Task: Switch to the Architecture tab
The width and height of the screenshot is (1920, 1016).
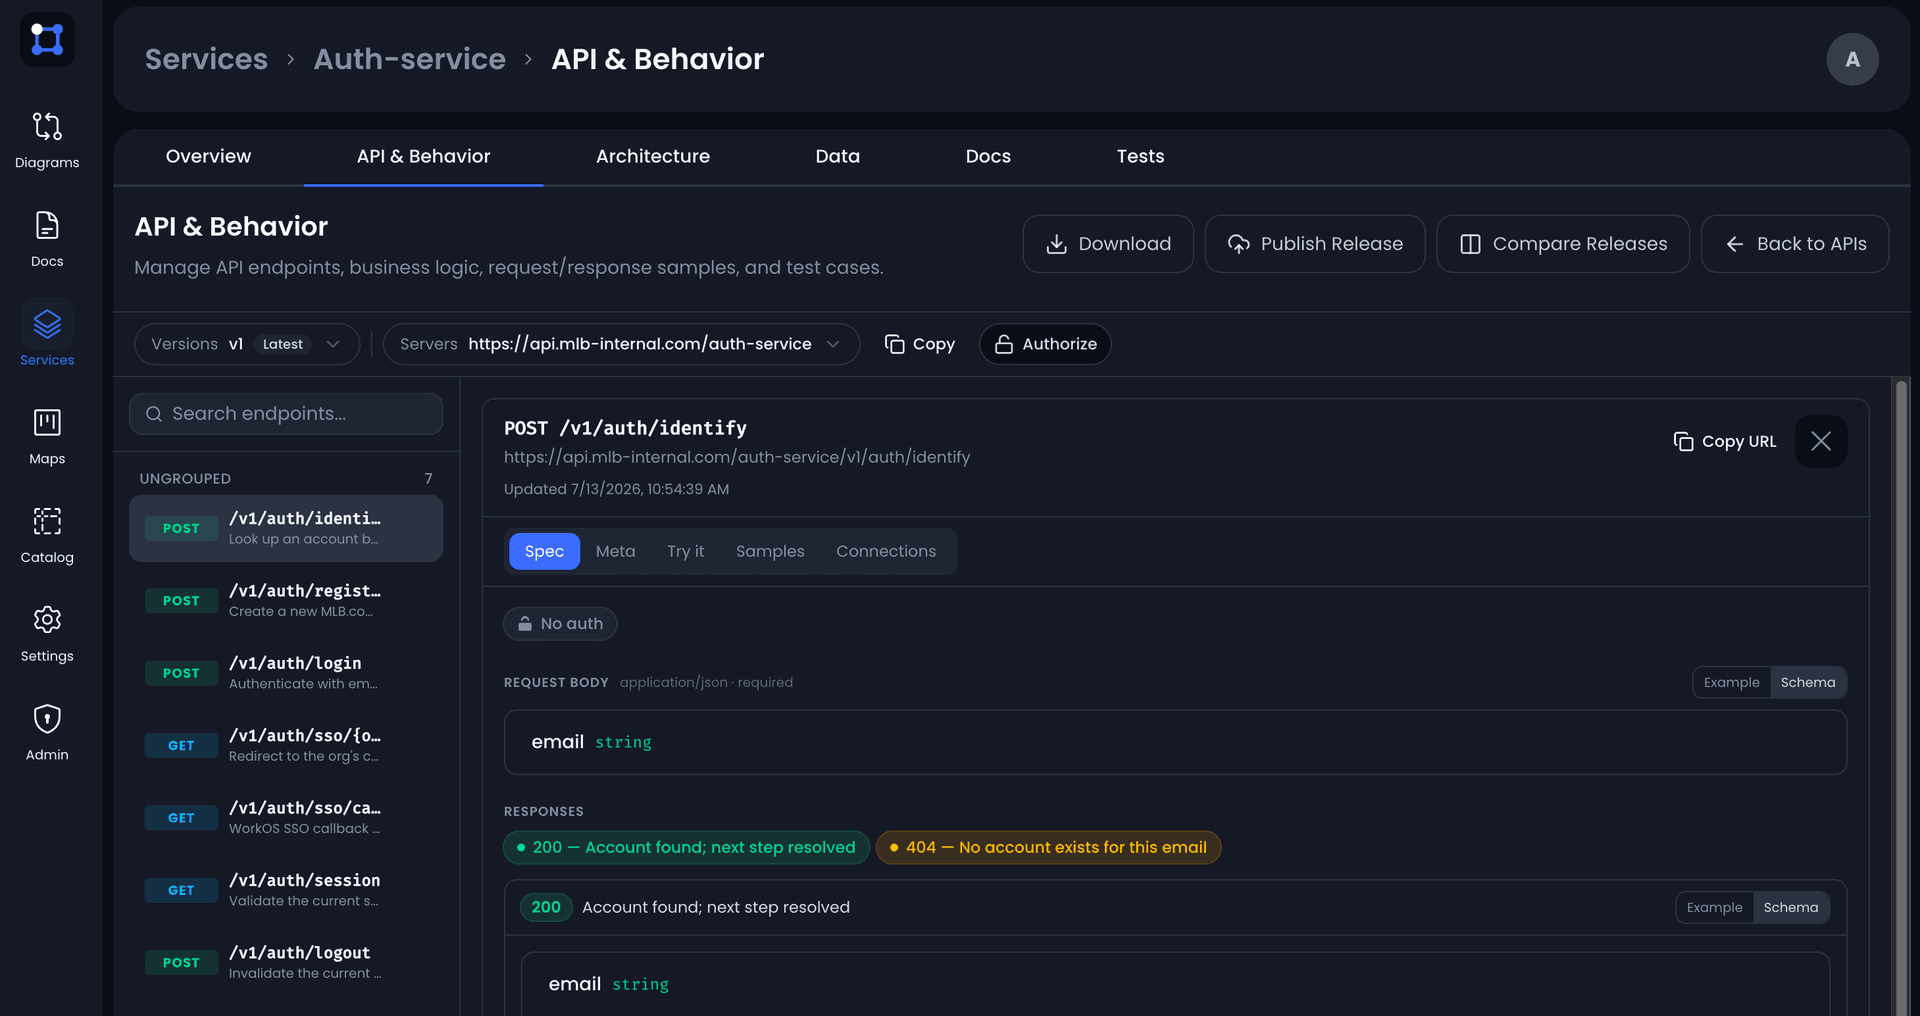Action: coord(653,156)
